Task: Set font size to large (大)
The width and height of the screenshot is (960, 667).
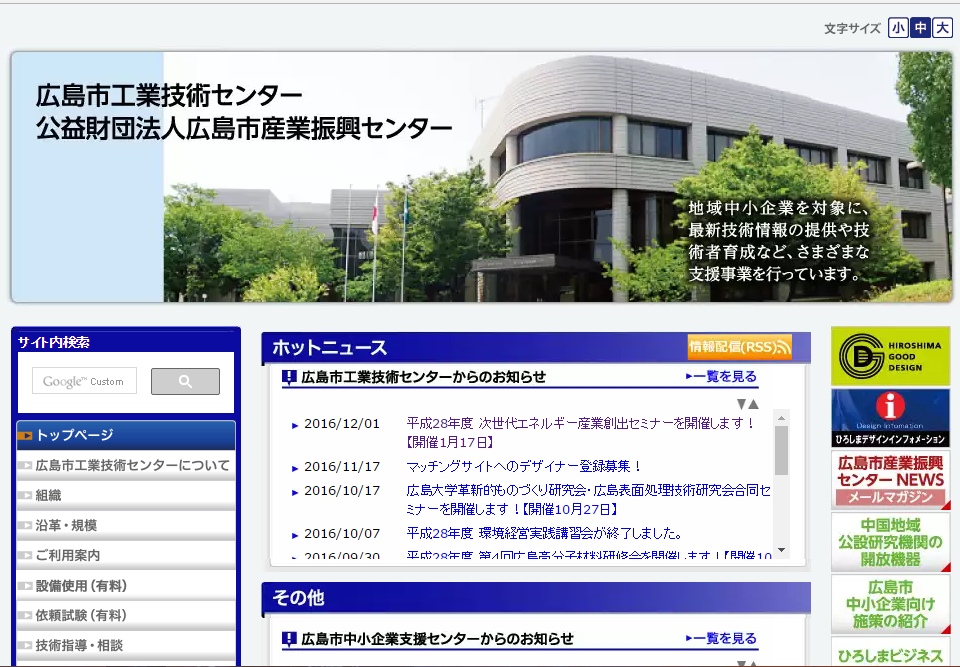Action: click(942, 28)
